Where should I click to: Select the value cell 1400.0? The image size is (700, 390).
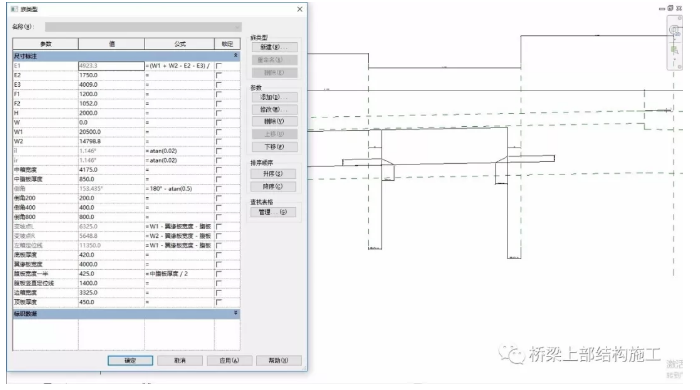click(x=111, y=283)
